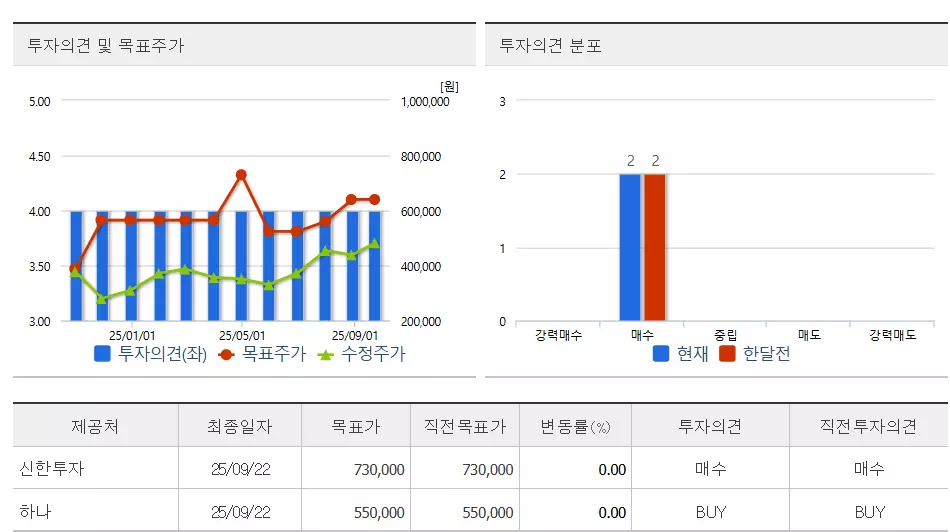Image resolution: width=950 pixels, height=532 pixels.
Task: Click the 제공처 column header
Action: [95, 427]
